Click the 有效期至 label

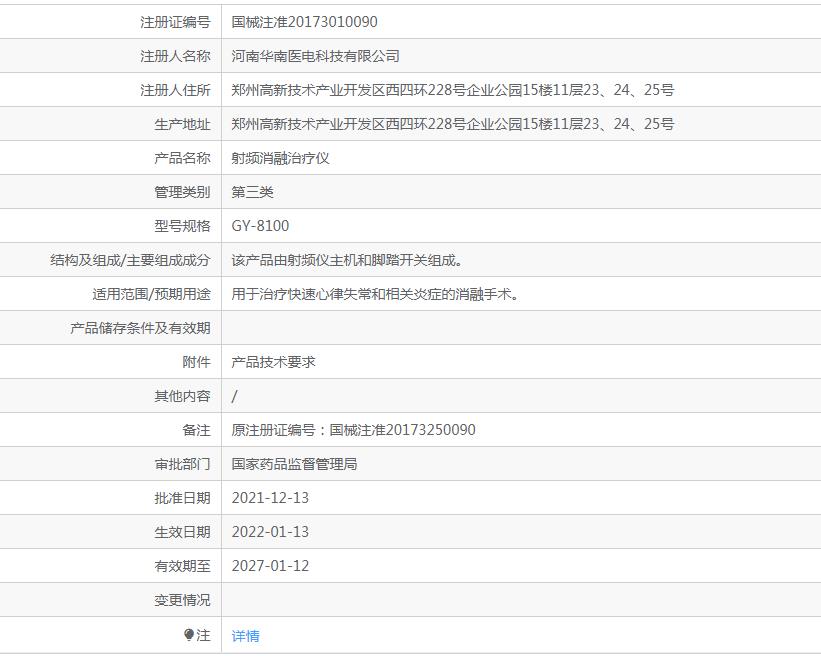coord(182,566)
